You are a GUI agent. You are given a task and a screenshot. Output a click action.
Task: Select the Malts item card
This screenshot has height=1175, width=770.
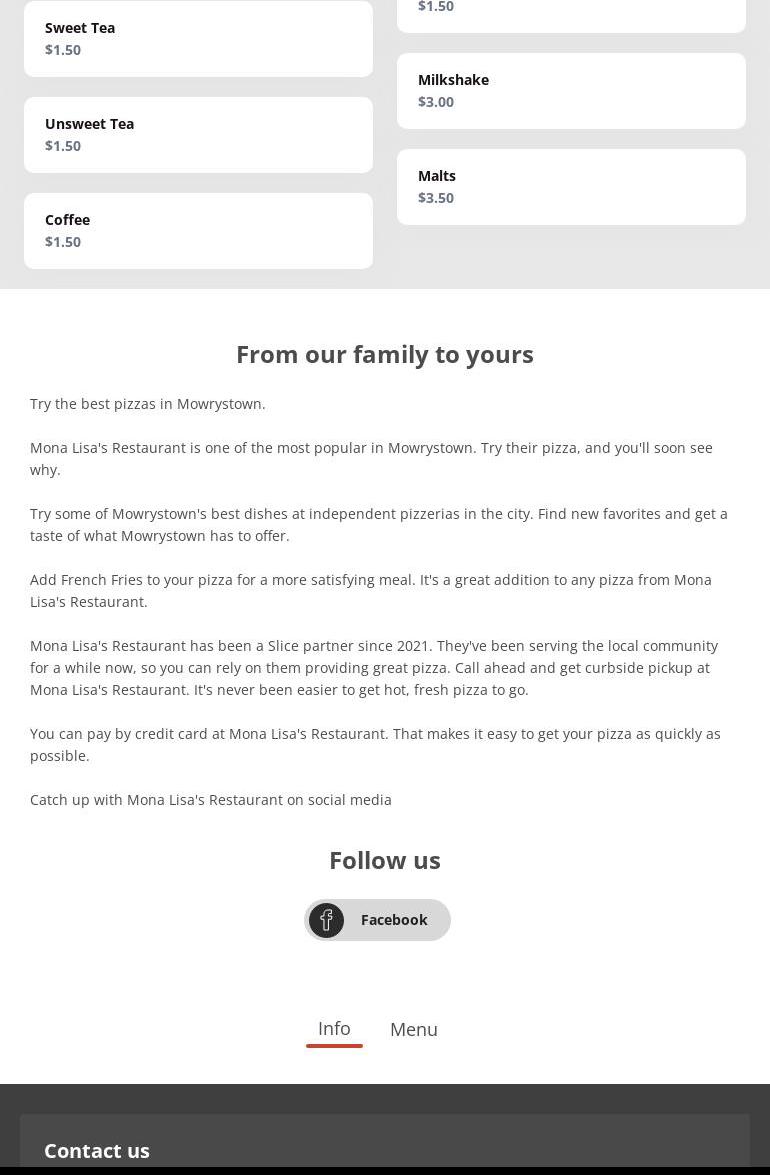point(571,187)
